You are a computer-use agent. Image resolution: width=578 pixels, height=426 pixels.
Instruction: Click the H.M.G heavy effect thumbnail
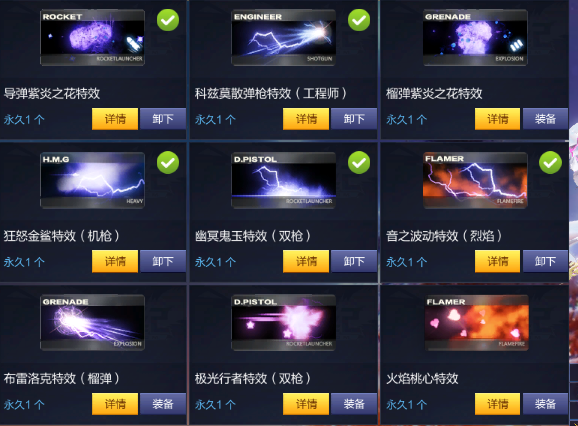[x=92, y=180]
